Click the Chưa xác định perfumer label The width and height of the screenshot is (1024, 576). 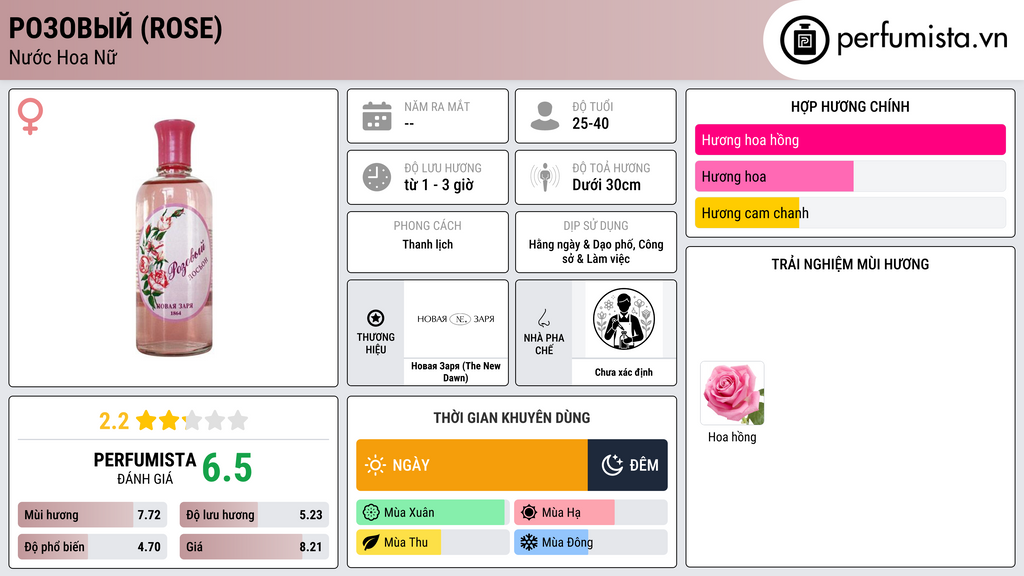[624, 372]
